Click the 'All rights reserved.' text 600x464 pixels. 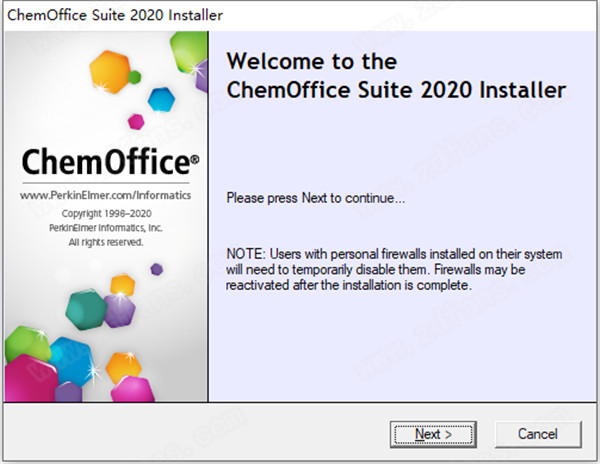pyautogui.click(x=105, y=242)
